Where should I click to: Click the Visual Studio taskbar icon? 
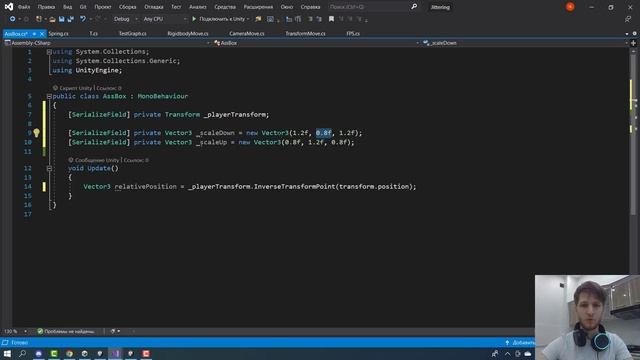[116, 353]
